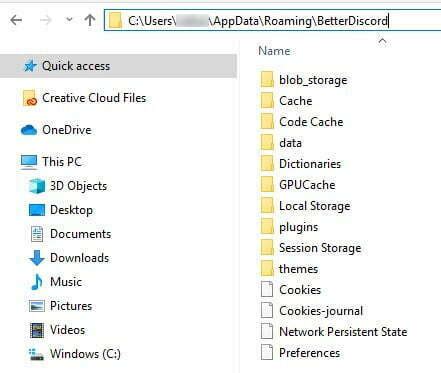Open 3D Objects folder in sidebar
Screen dimensions: 441x373
tap(79, 186)
